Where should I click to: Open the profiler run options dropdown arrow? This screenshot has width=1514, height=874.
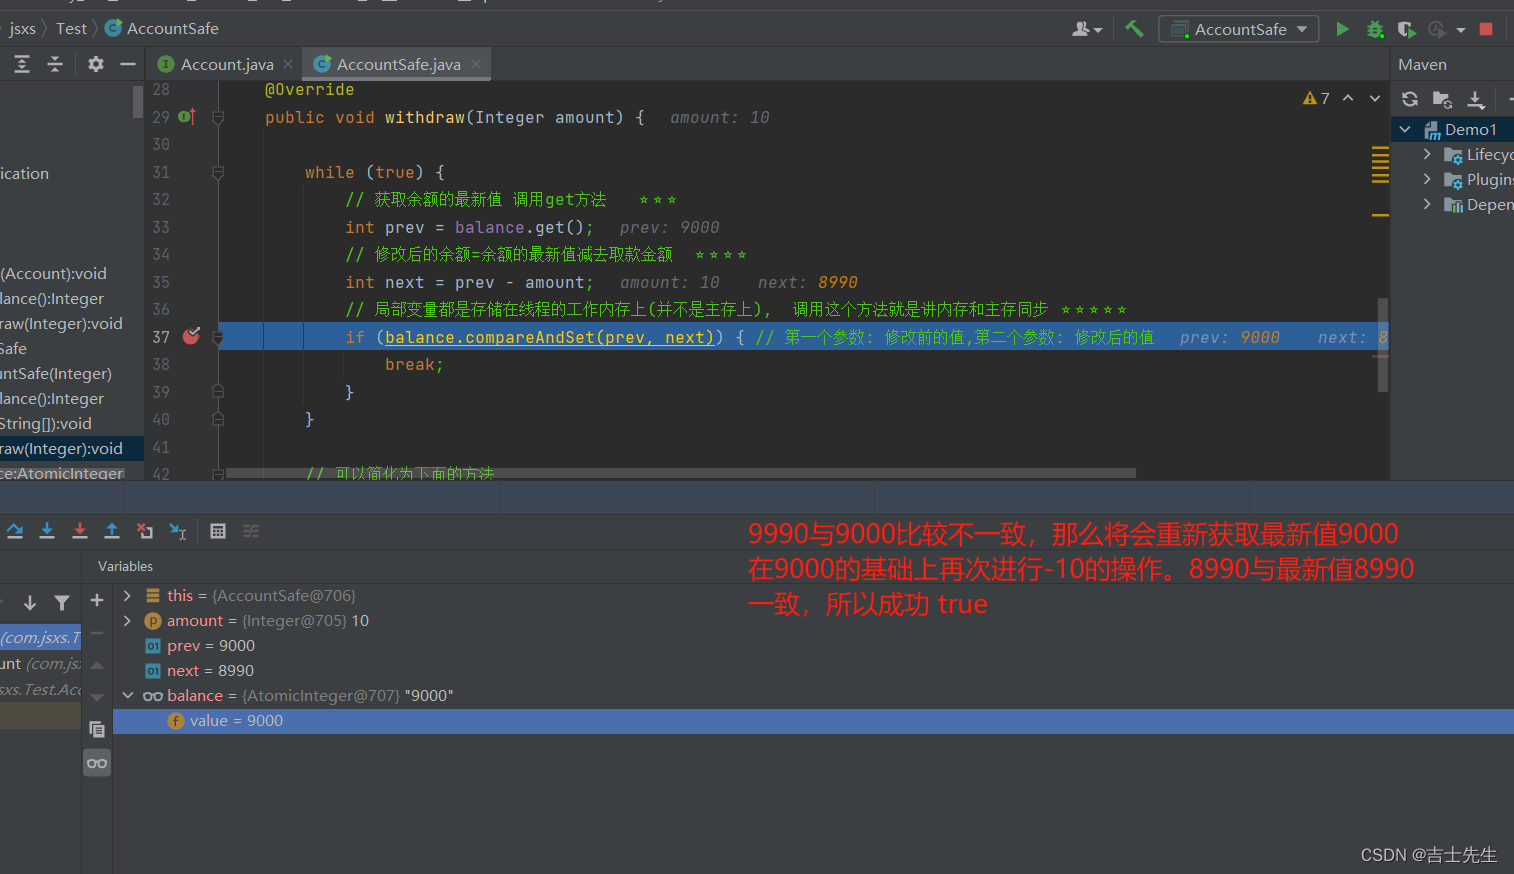coord(1461,30)
